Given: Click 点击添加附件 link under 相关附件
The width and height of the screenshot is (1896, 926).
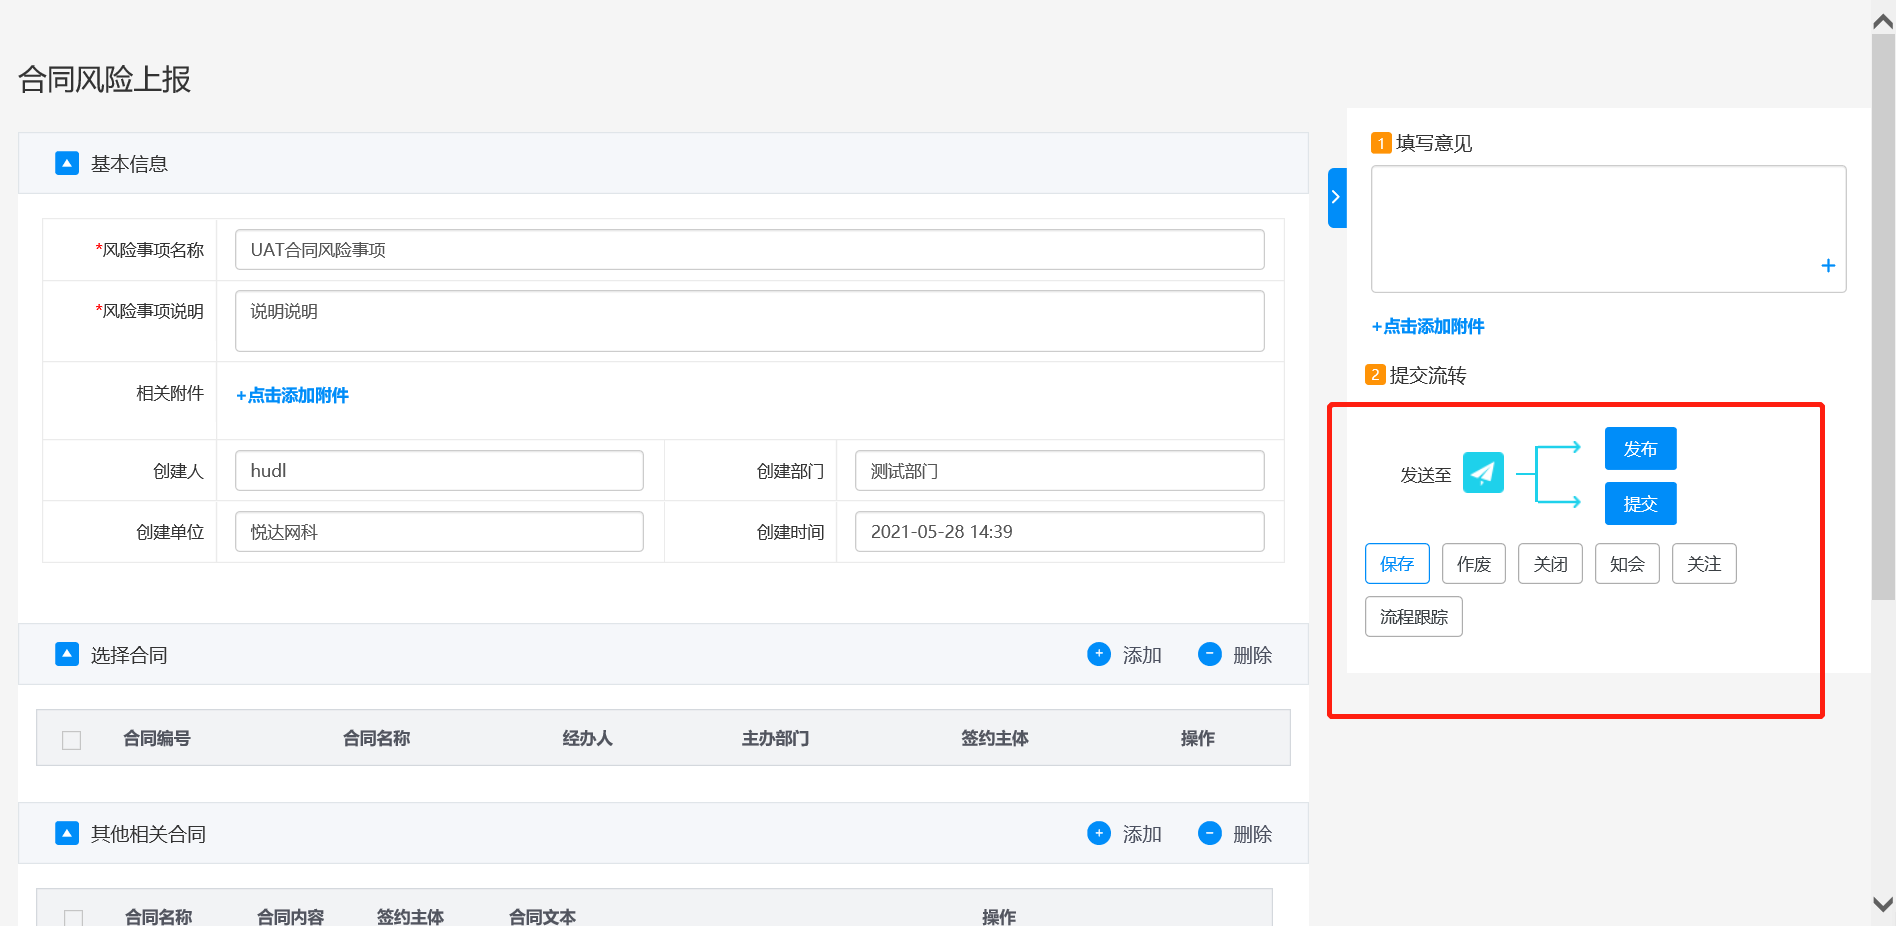Looking at the screenshot, I should (x=292, y=396).
